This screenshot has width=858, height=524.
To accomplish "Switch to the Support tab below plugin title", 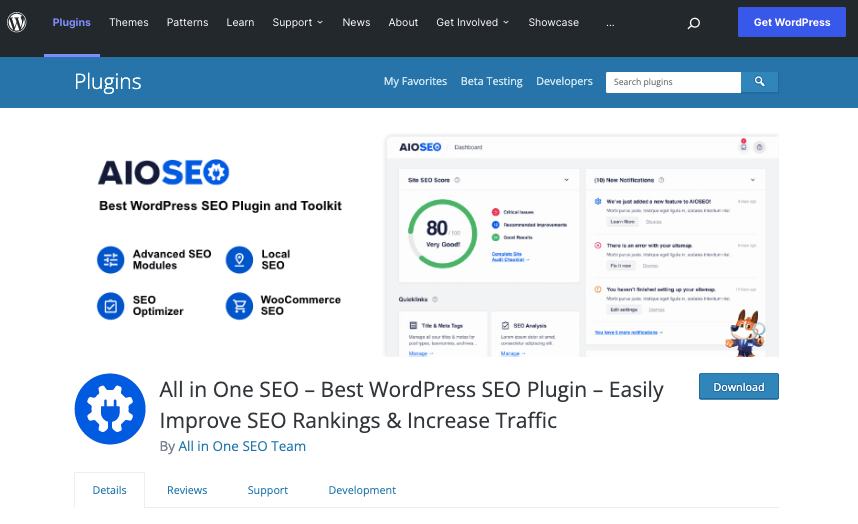I will (x=268, y=490).
